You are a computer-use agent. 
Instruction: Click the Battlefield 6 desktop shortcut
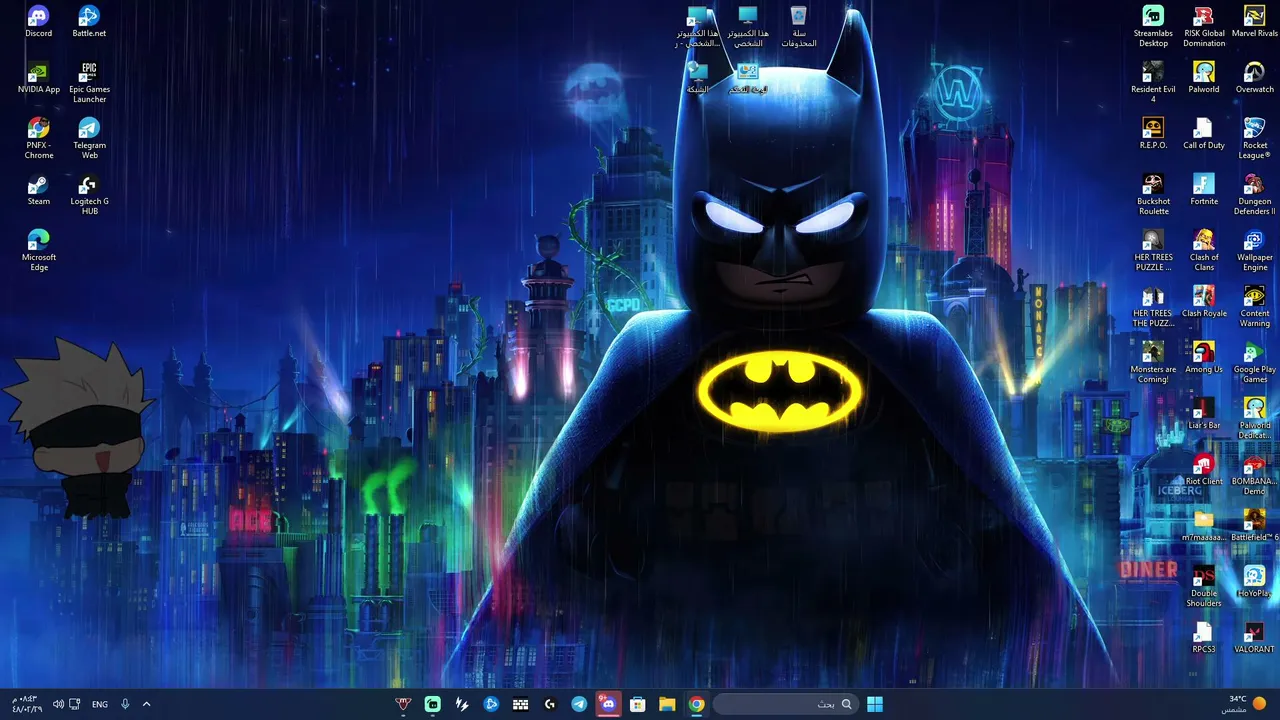[1254, 525]
